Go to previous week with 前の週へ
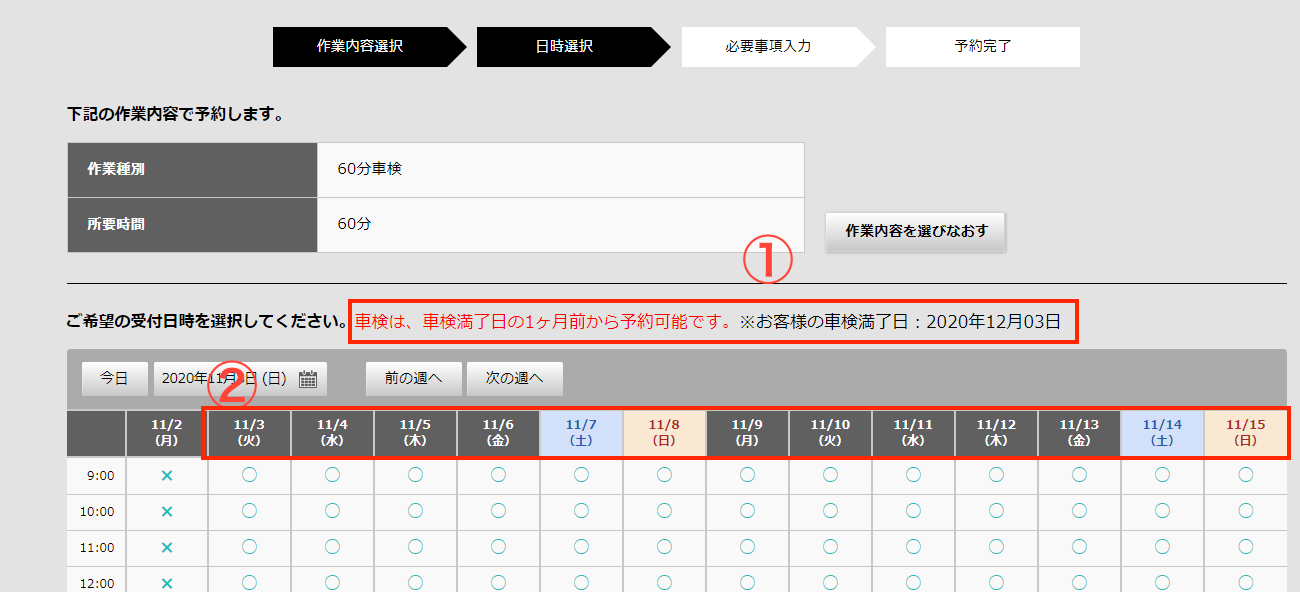 414,379
